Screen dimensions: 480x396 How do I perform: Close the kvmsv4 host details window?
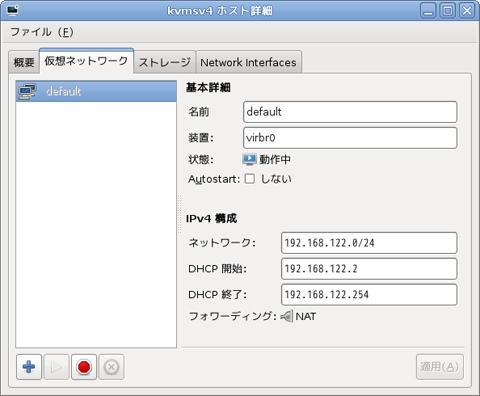[467, 11]
